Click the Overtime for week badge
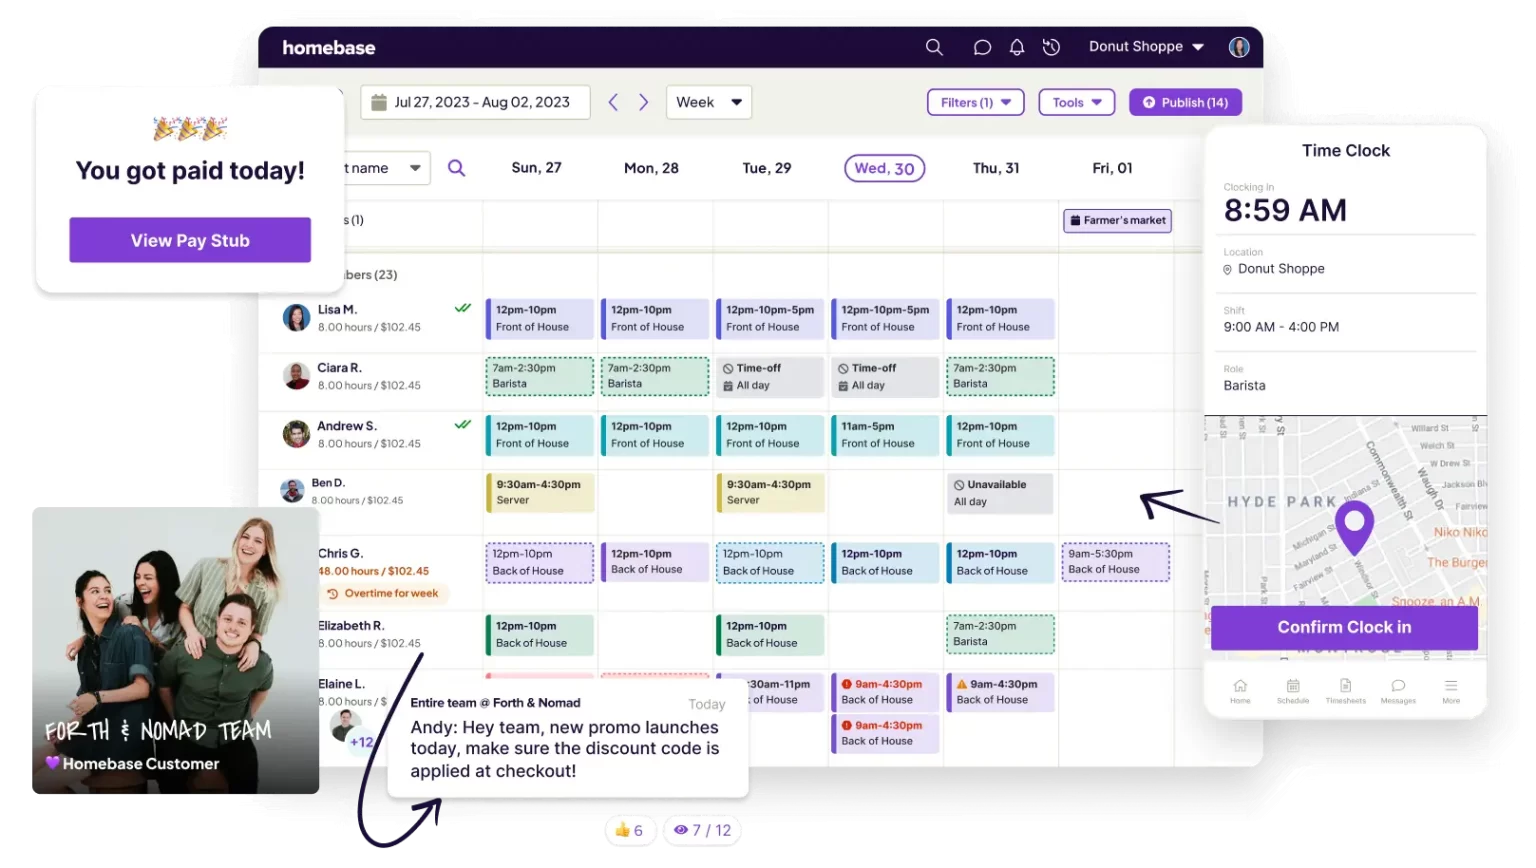 [383, 593]
